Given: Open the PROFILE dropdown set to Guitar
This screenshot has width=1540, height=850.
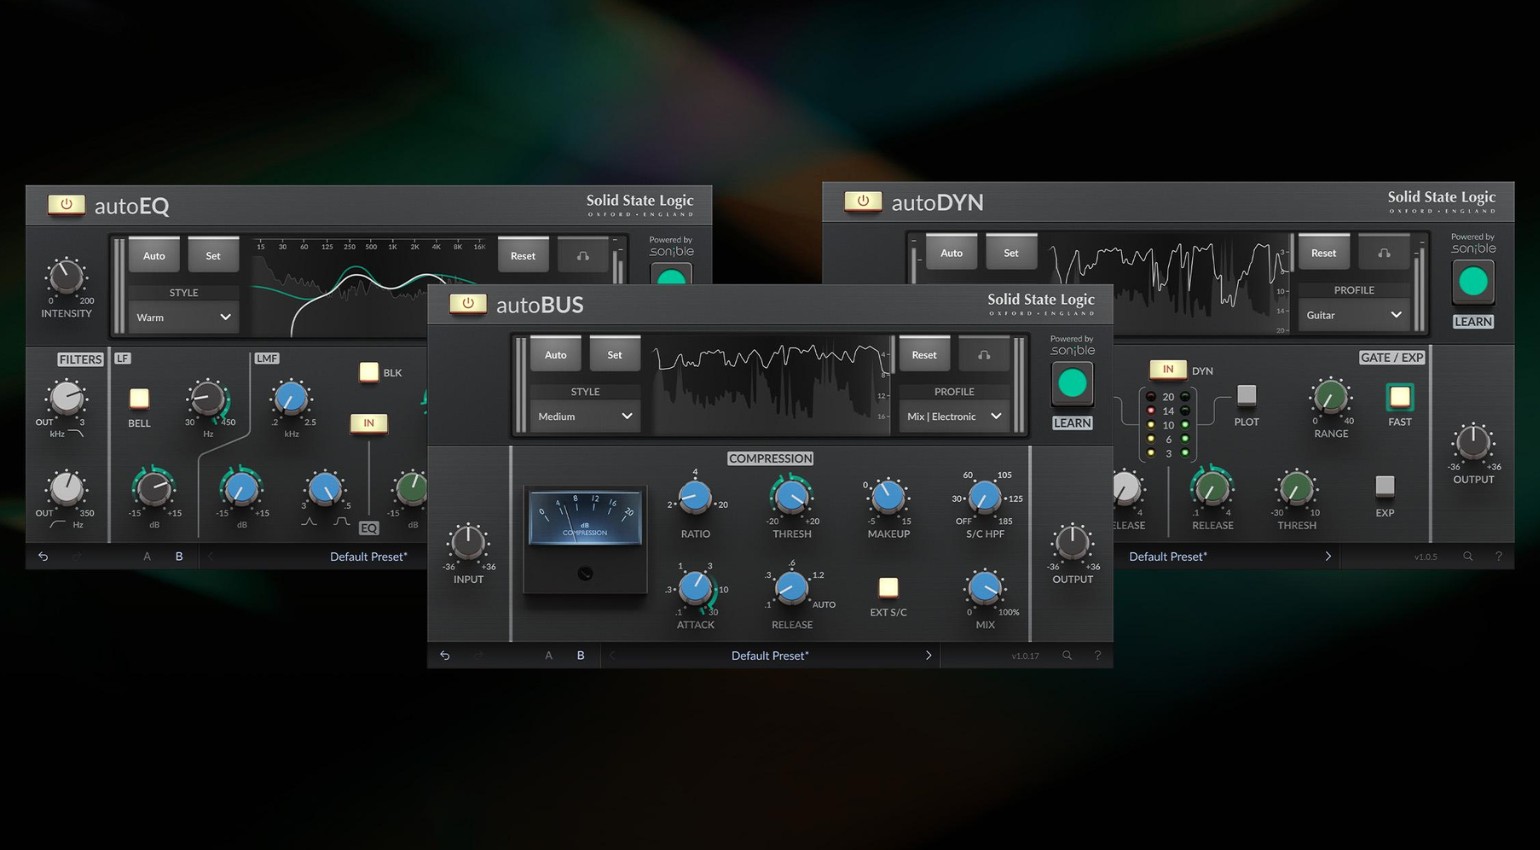Looking at the screenshot, I should pos(1353,315).
